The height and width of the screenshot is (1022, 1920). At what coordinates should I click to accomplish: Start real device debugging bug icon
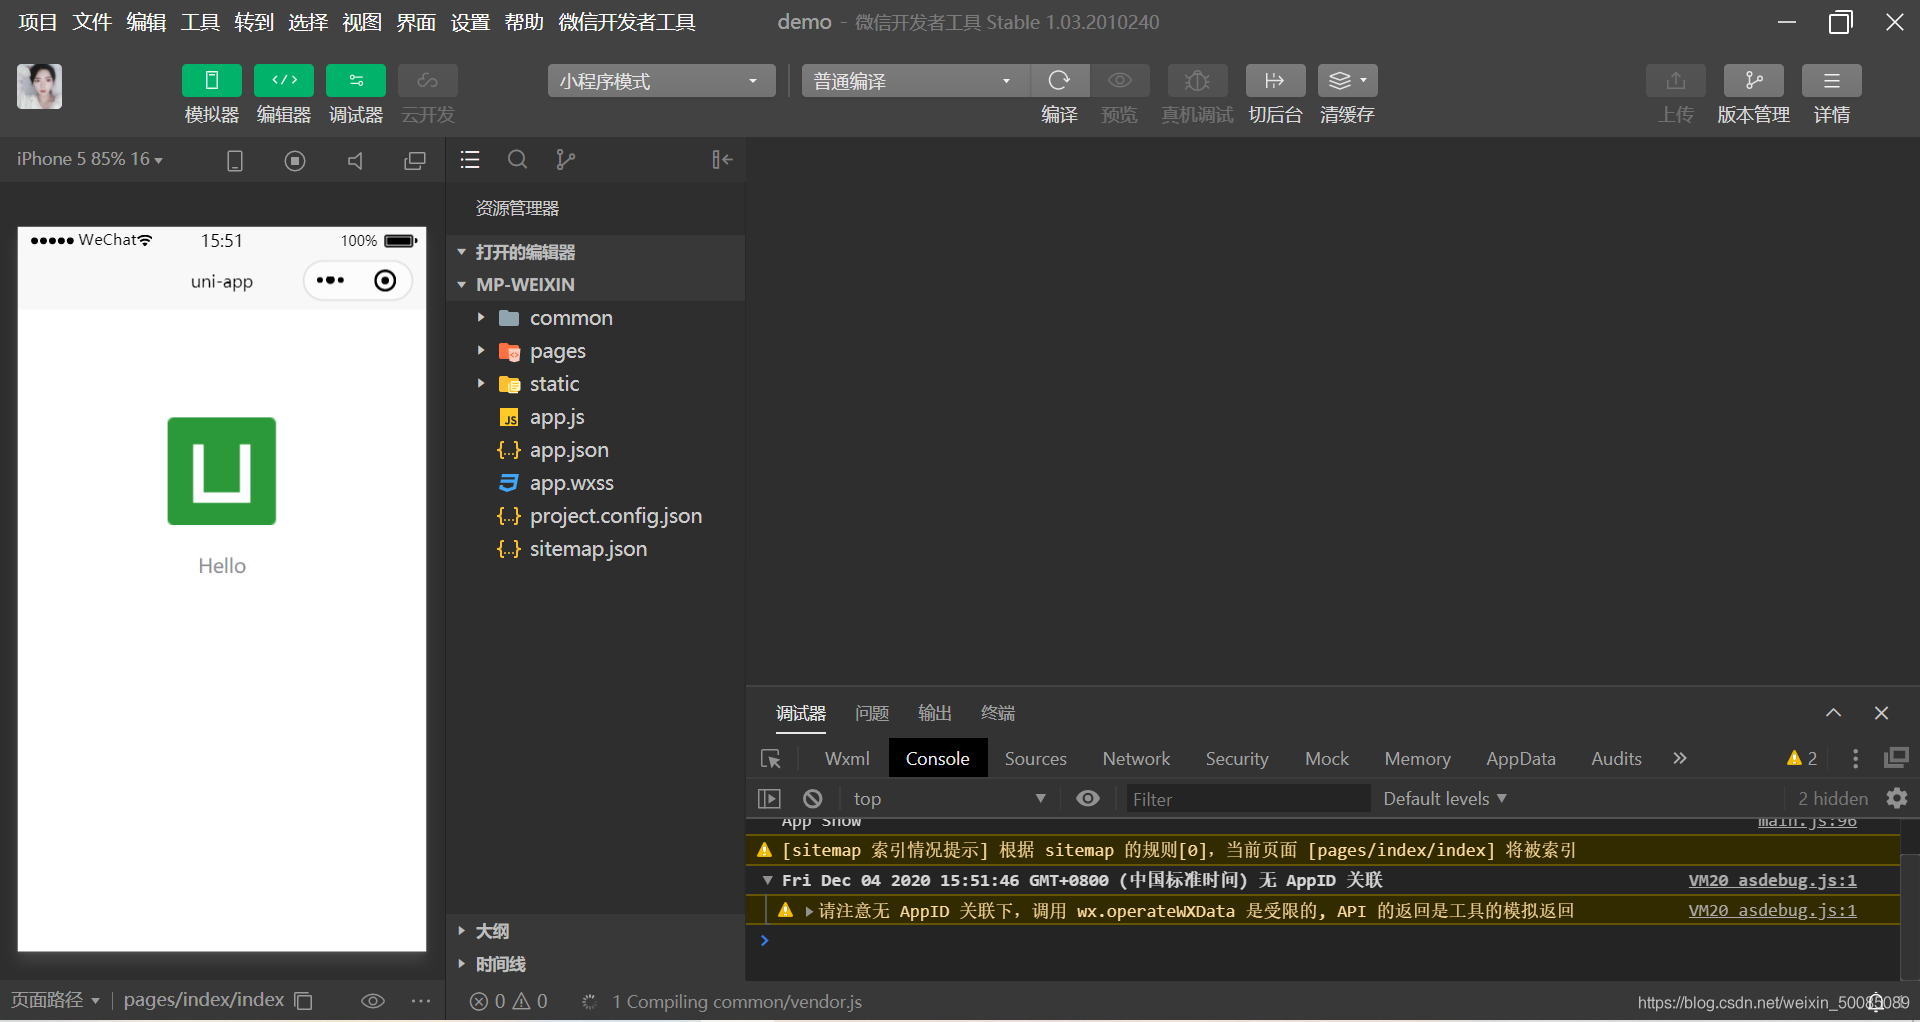point(1197,81)
